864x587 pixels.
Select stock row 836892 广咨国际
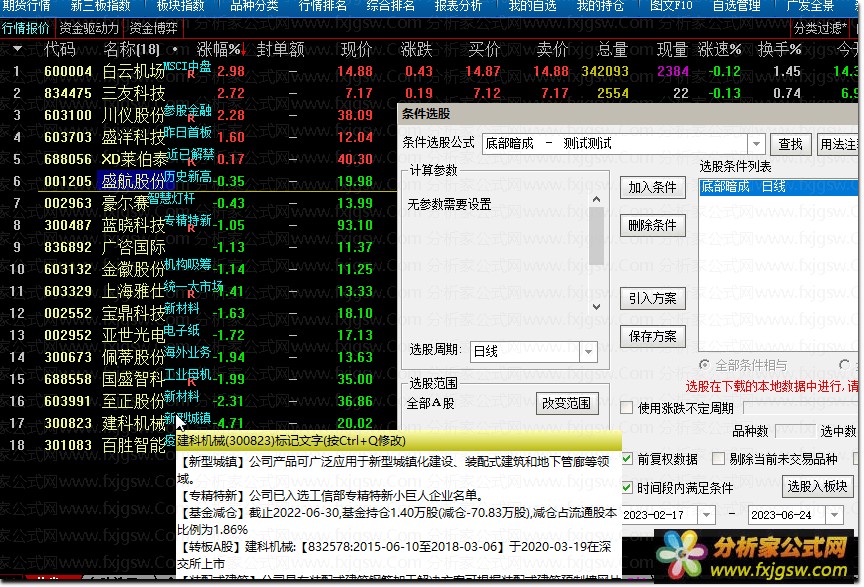click(x=198, y=247)
